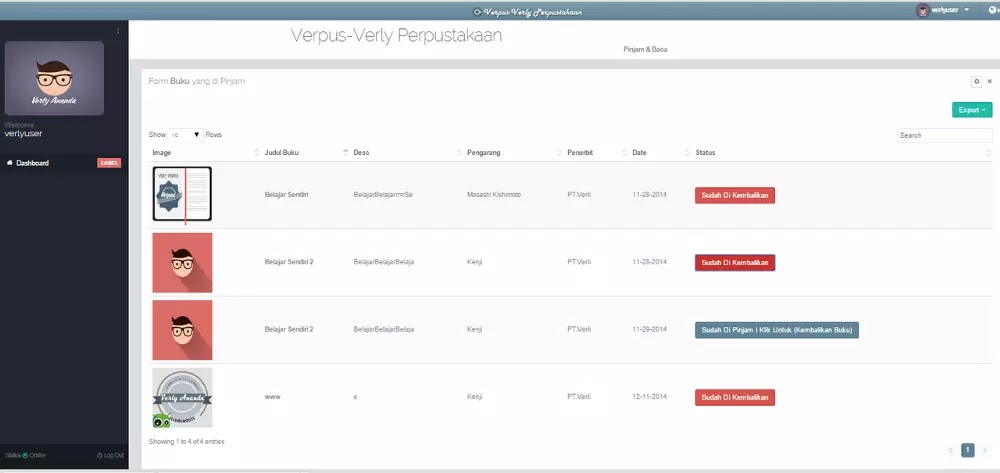Open the panel settings gear icon
The image size is (1000, 473).
[976, 81]
